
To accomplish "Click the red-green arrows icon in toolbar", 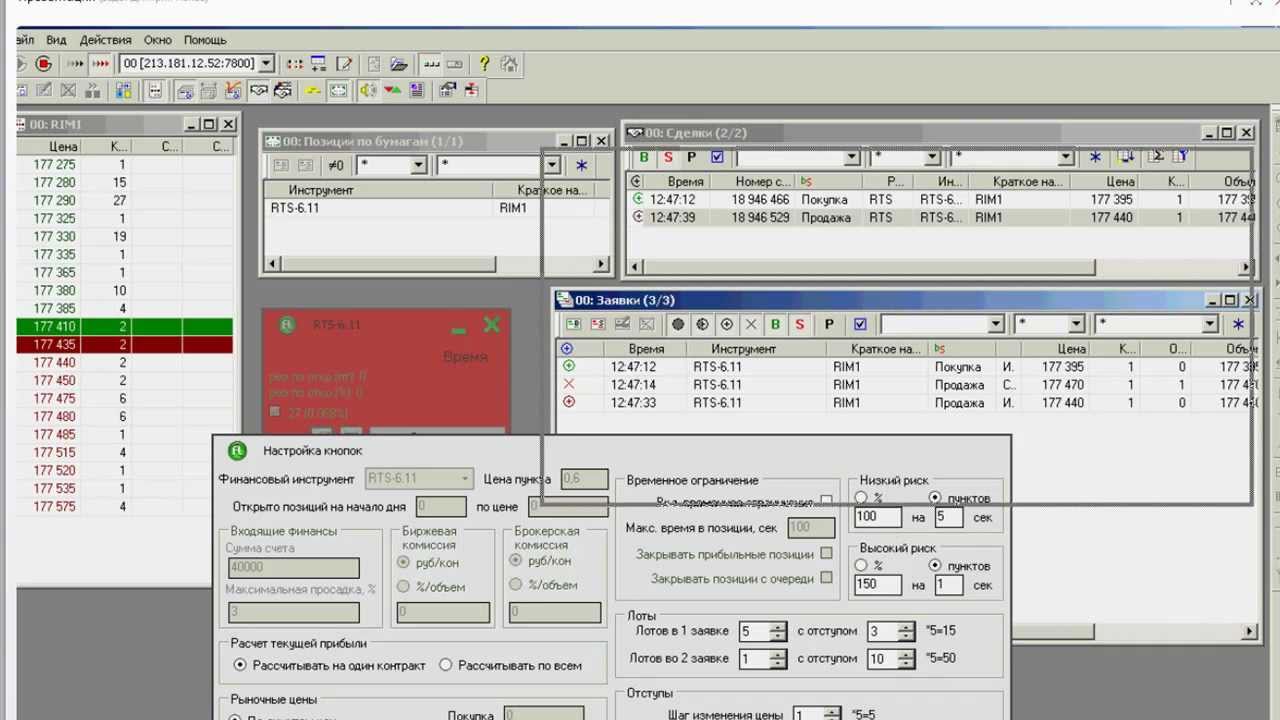I will click(x=392, y=90).
